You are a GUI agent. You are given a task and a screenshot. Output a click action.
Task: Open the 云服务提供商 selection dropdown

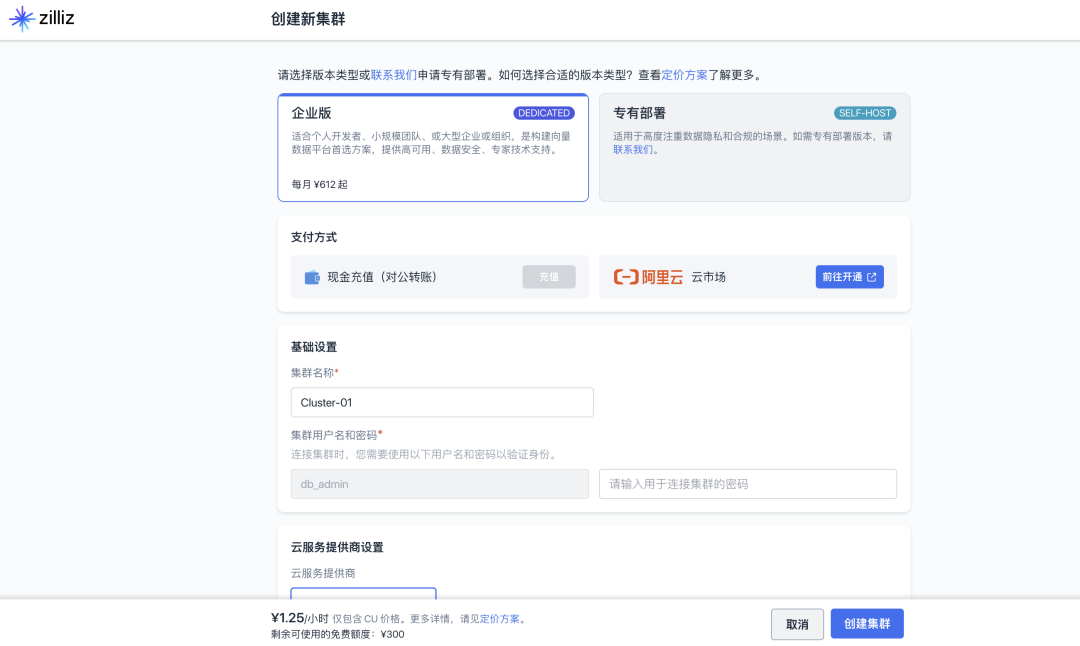[363, 594]
